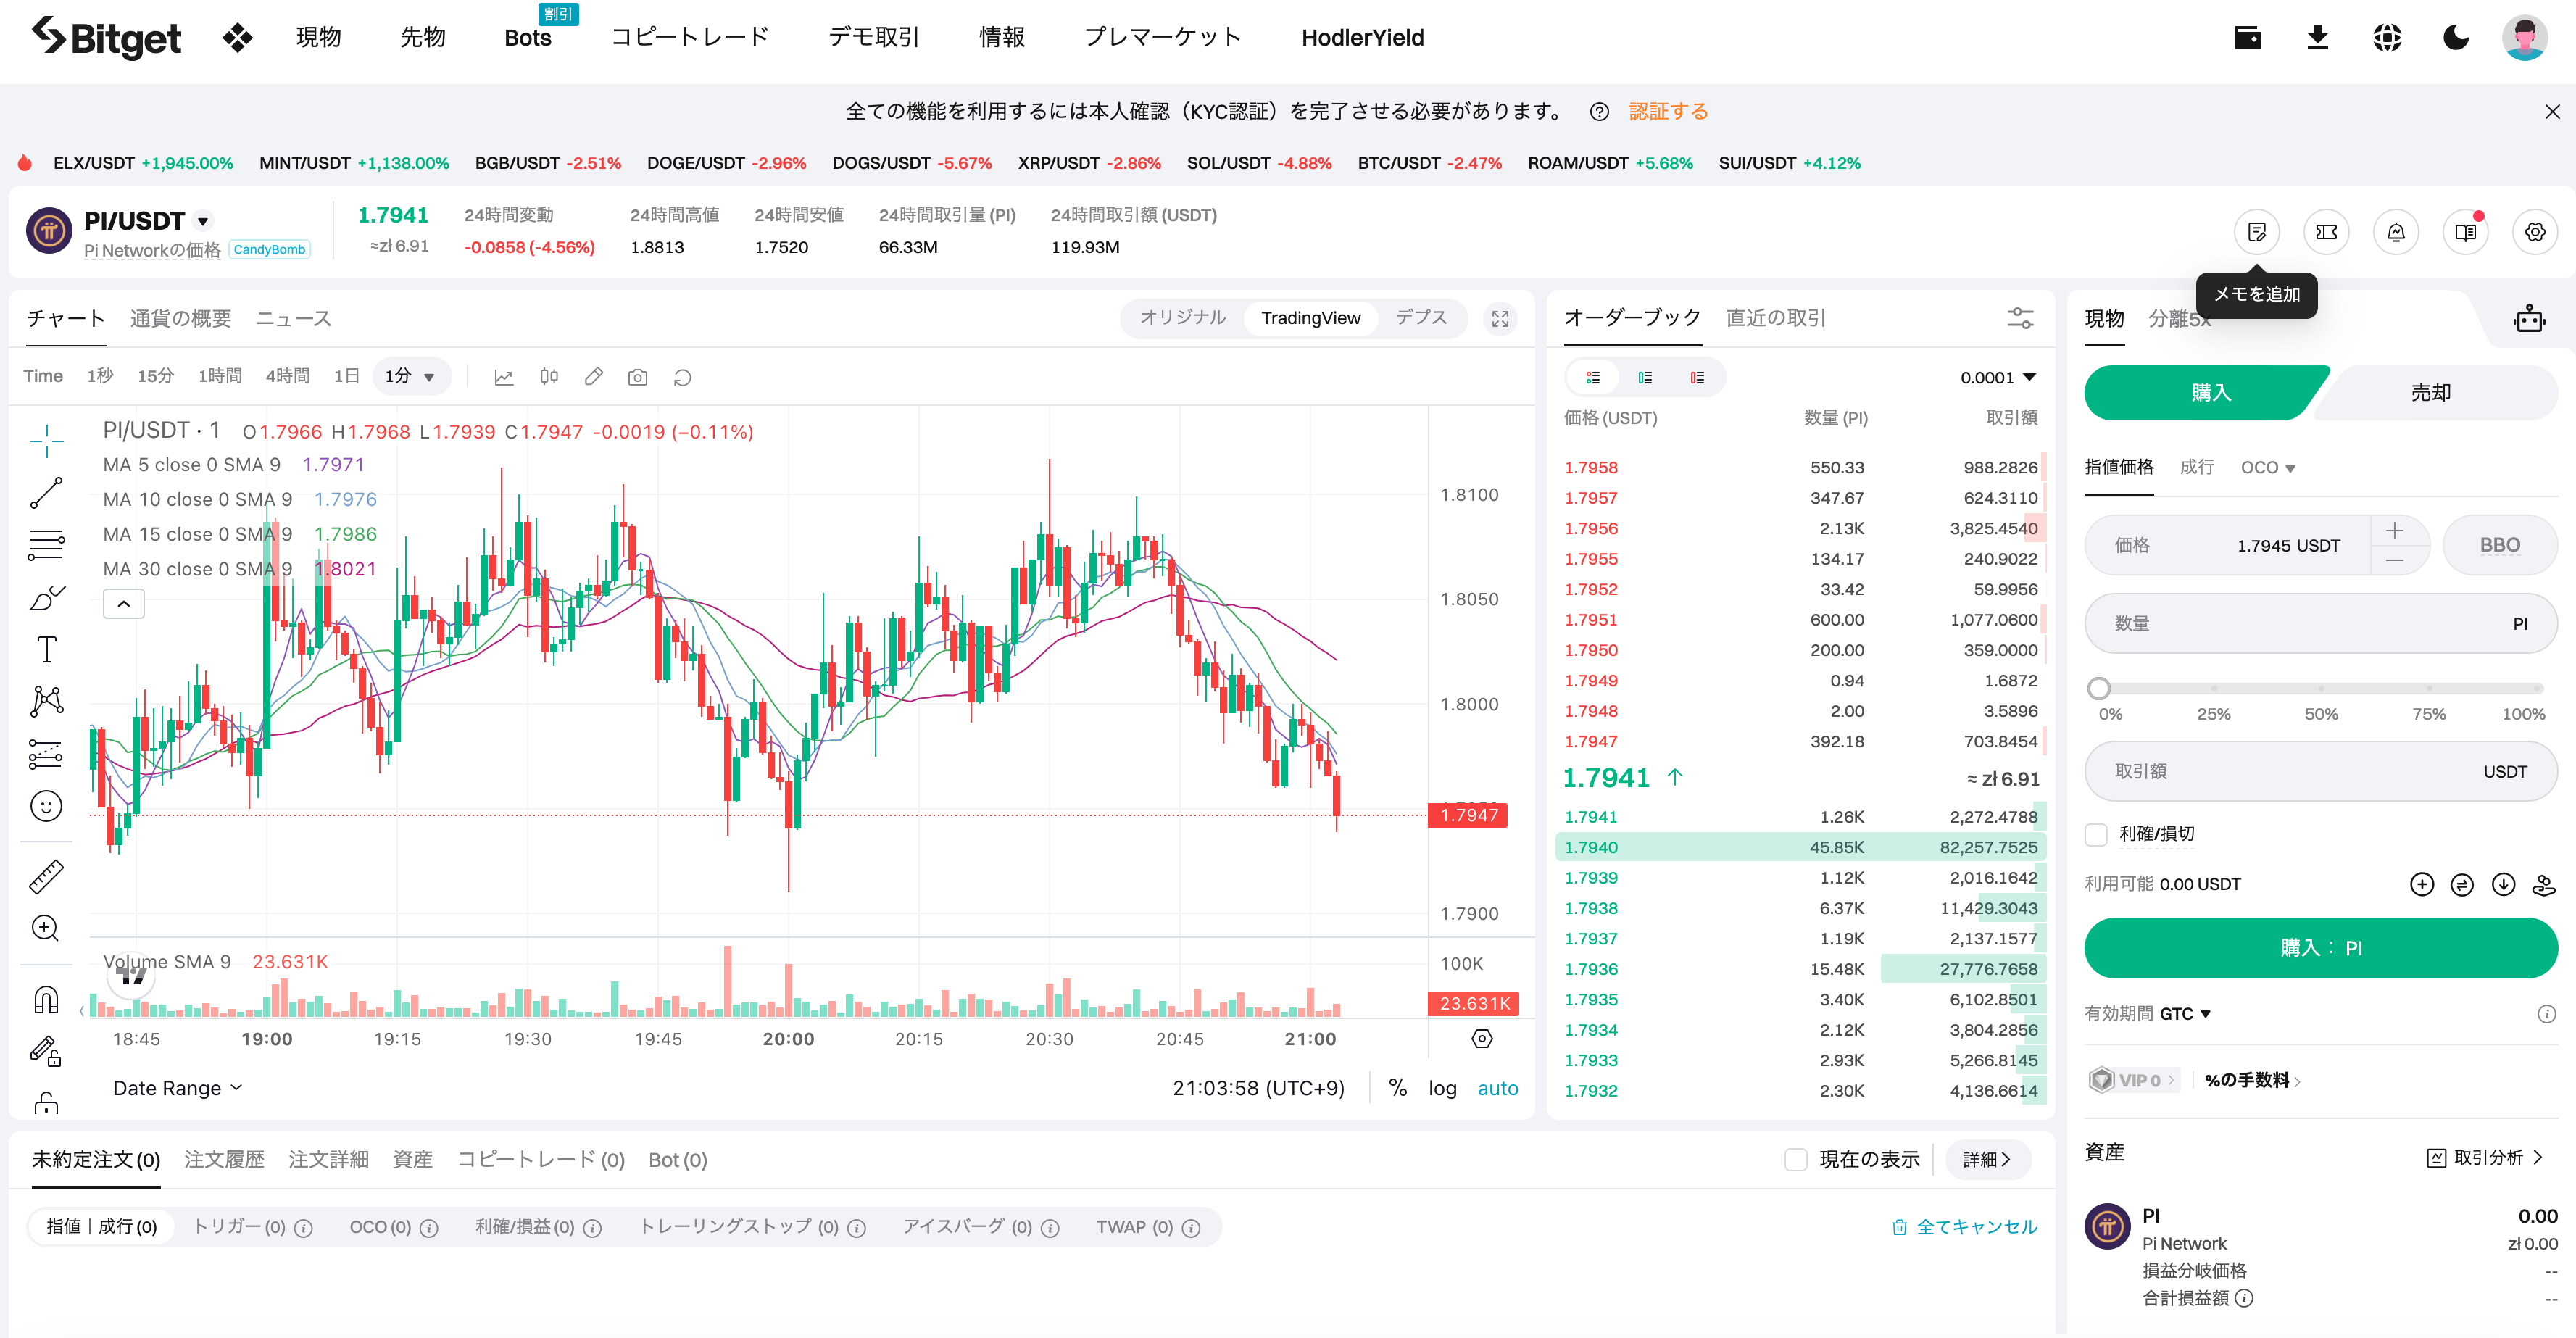Switch to 売却 sell toggle
This screenshot has height=1338, width=2576.
point(2431,392)
